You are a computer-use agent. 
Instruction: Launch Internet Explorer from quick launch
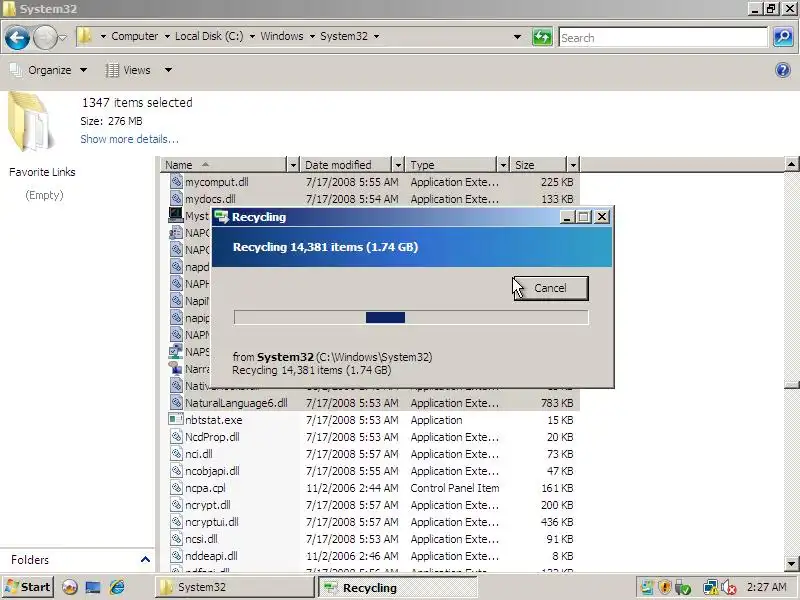coord(117,587)
